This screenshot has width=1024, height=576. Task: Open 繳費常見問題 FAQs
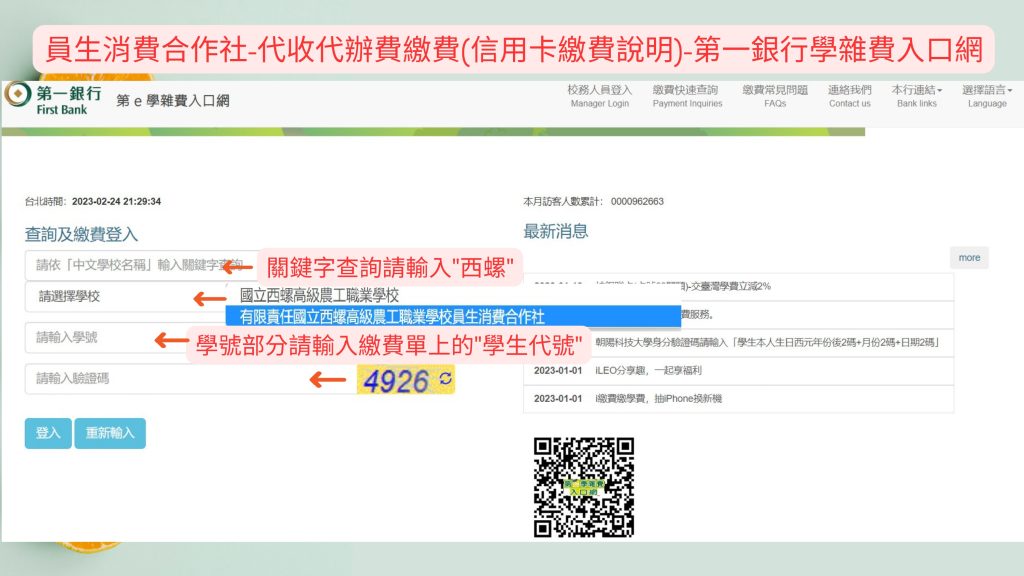775,96
